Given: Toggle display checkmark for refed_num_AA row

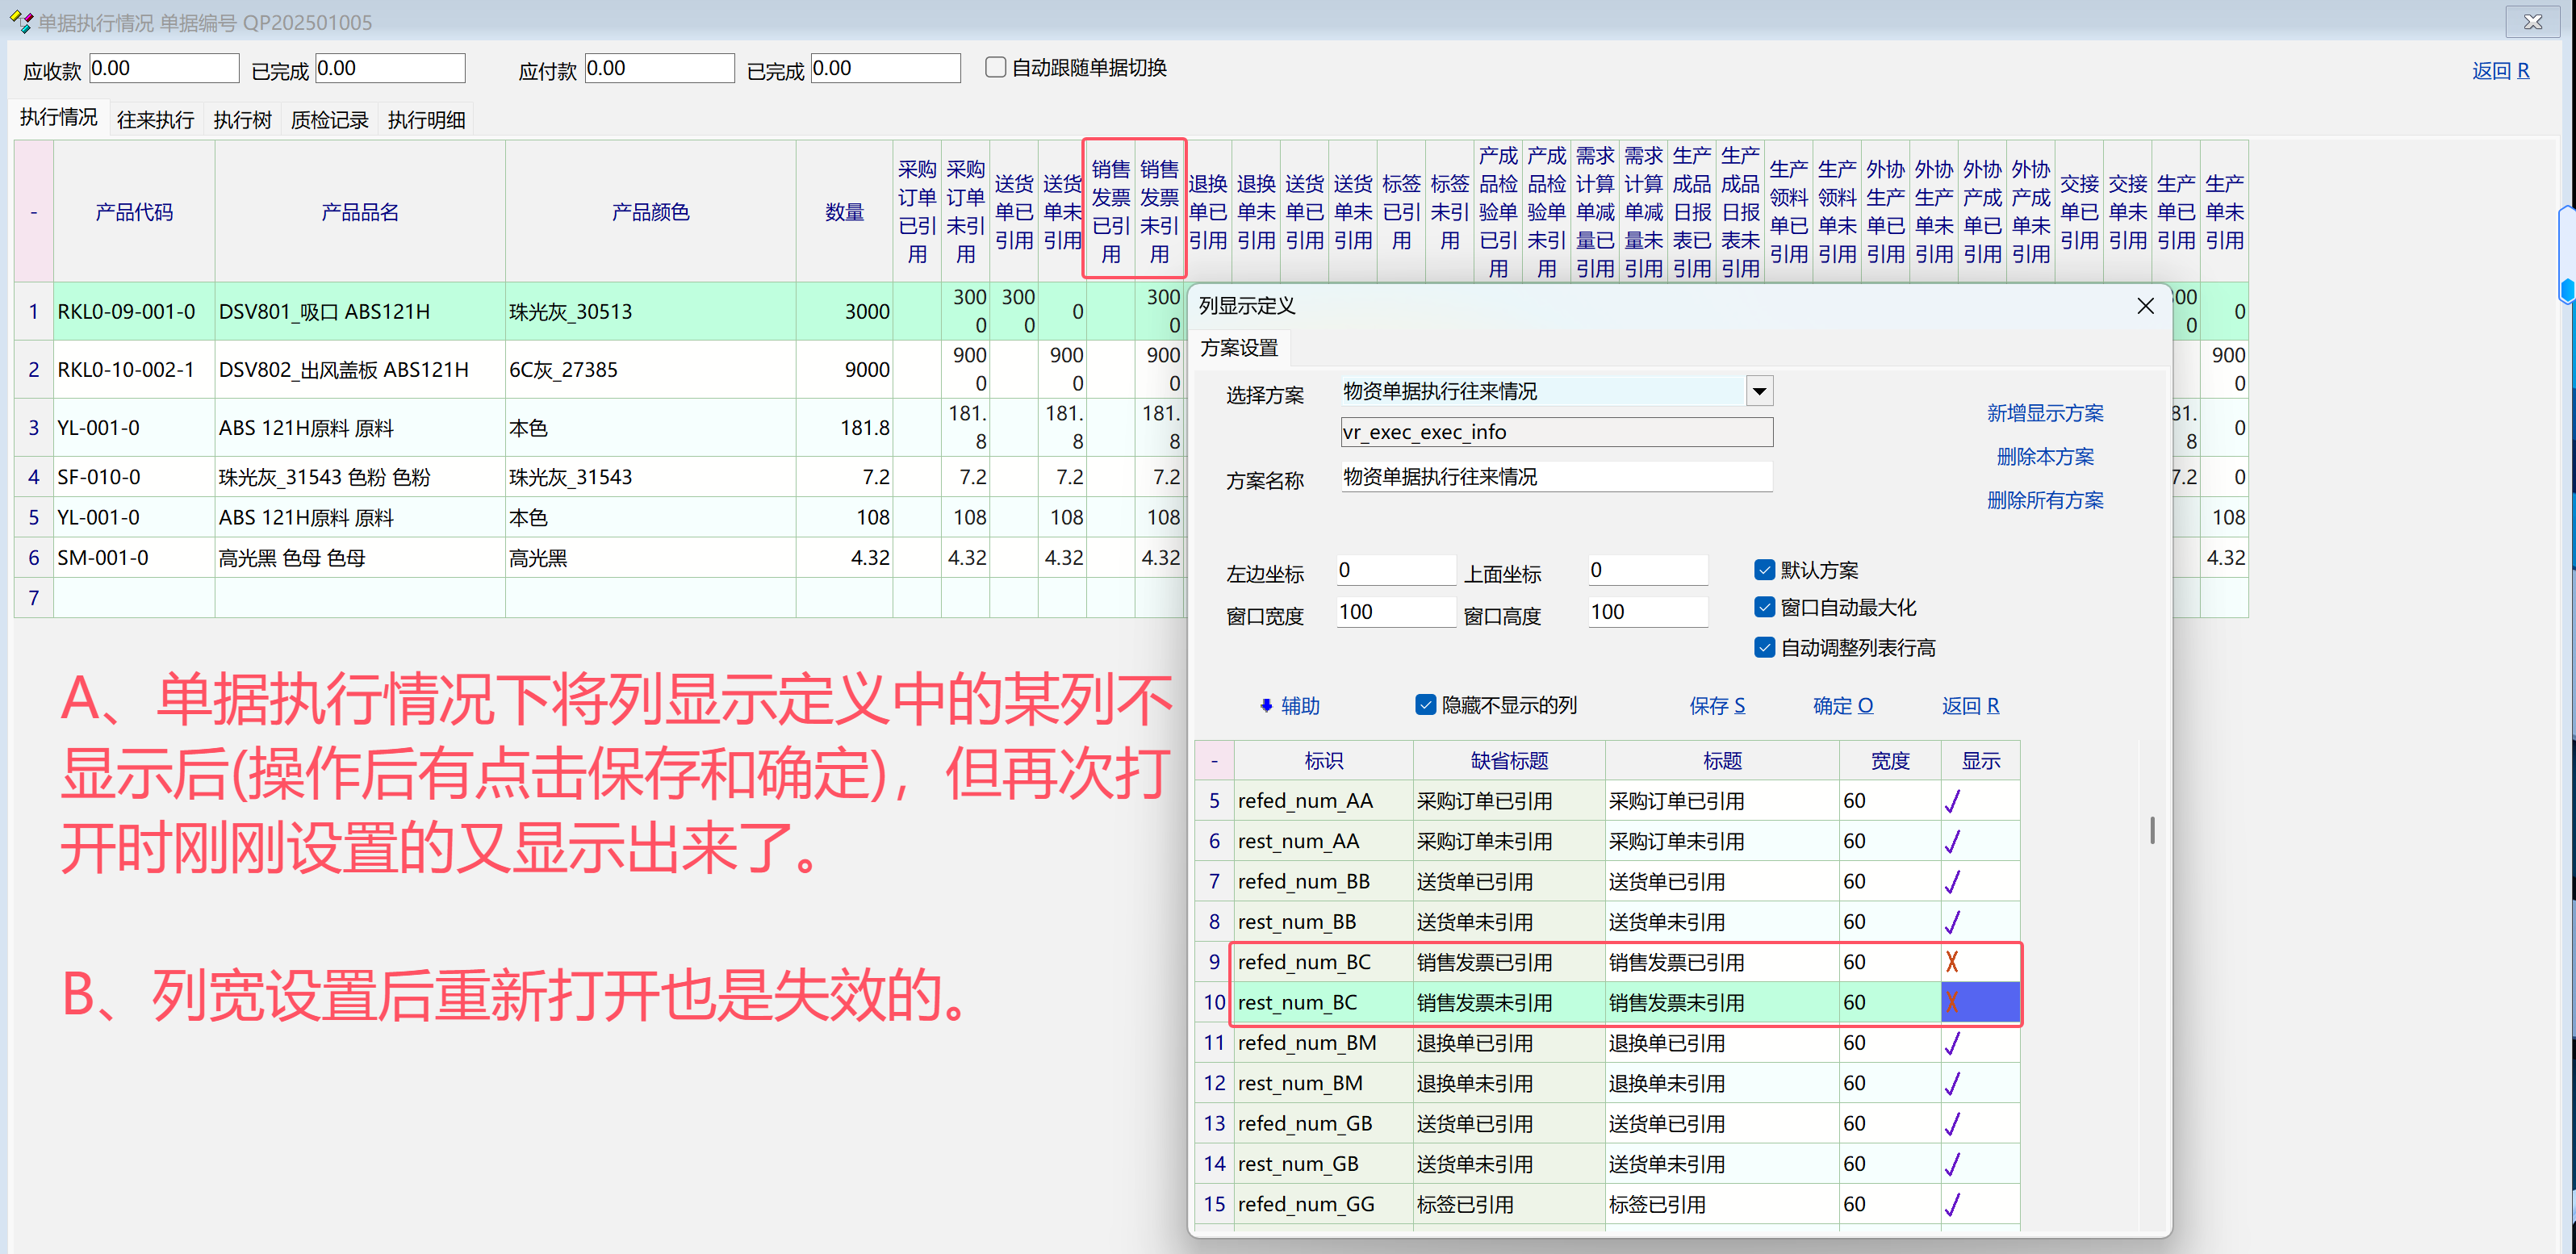Looking at the screenshot, I should click(1951, 801).
